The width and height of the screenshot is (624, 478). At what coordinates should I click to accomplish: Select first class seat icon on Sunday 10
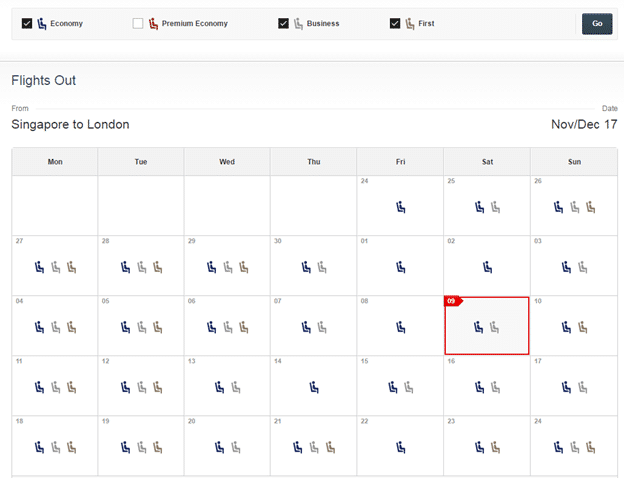coord(583,328)
